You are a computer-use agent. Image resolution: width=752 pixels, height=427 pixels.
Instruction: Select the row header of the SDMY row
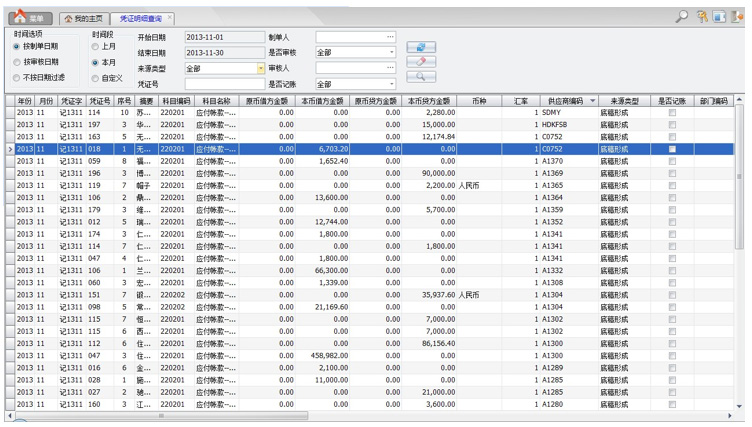click(x=10, y=113)
